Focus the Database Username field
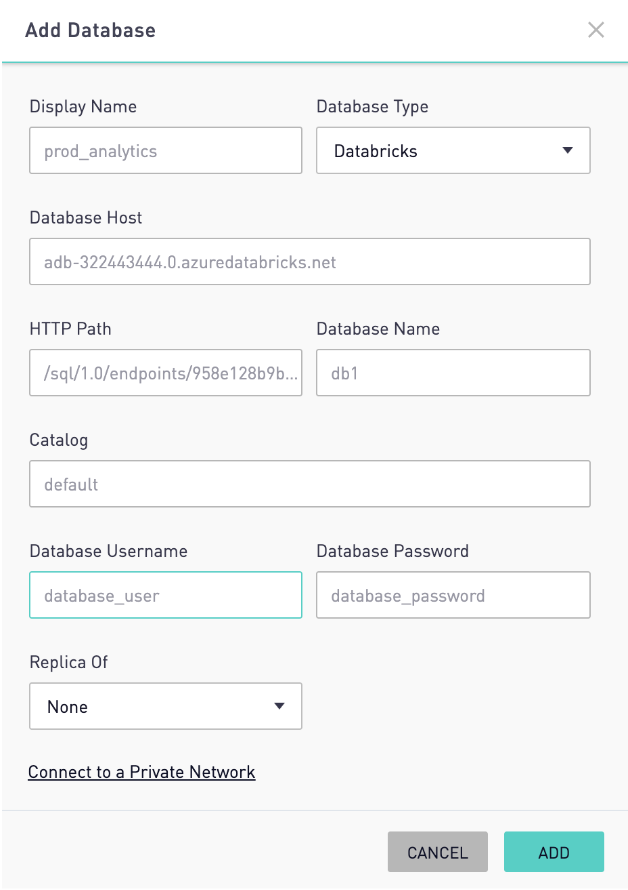Image resolution: width=628 pixels, height=890 pixels. tap(166, 595)
